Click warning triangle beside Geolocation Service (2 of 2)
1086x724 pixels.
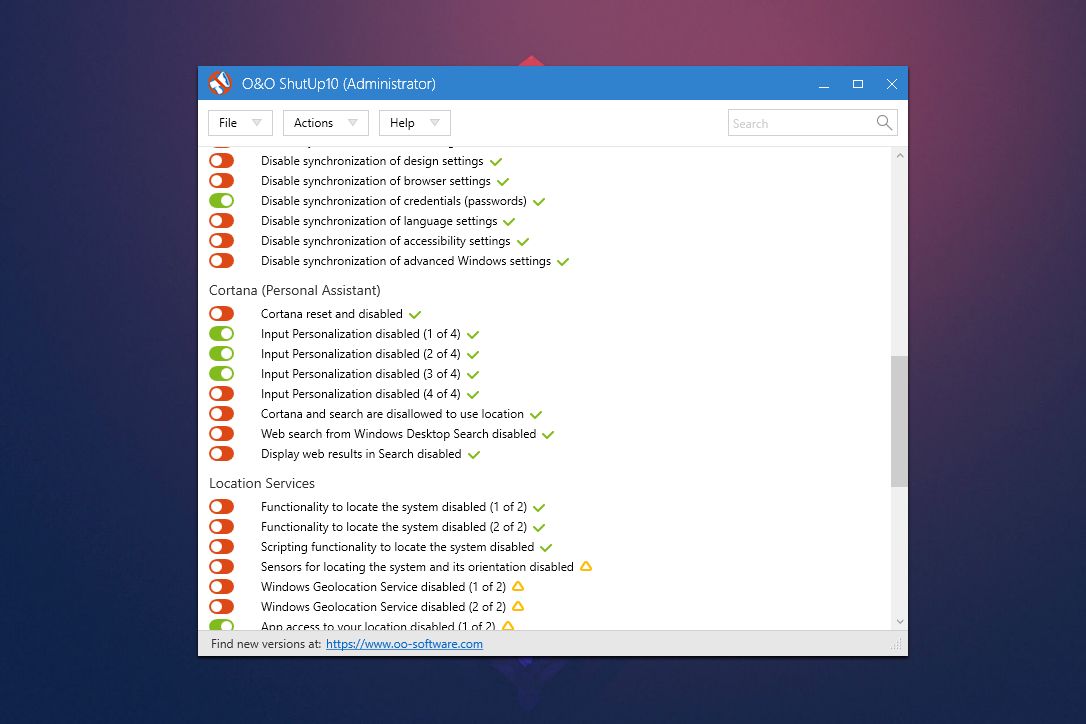[x=518, y=606]
